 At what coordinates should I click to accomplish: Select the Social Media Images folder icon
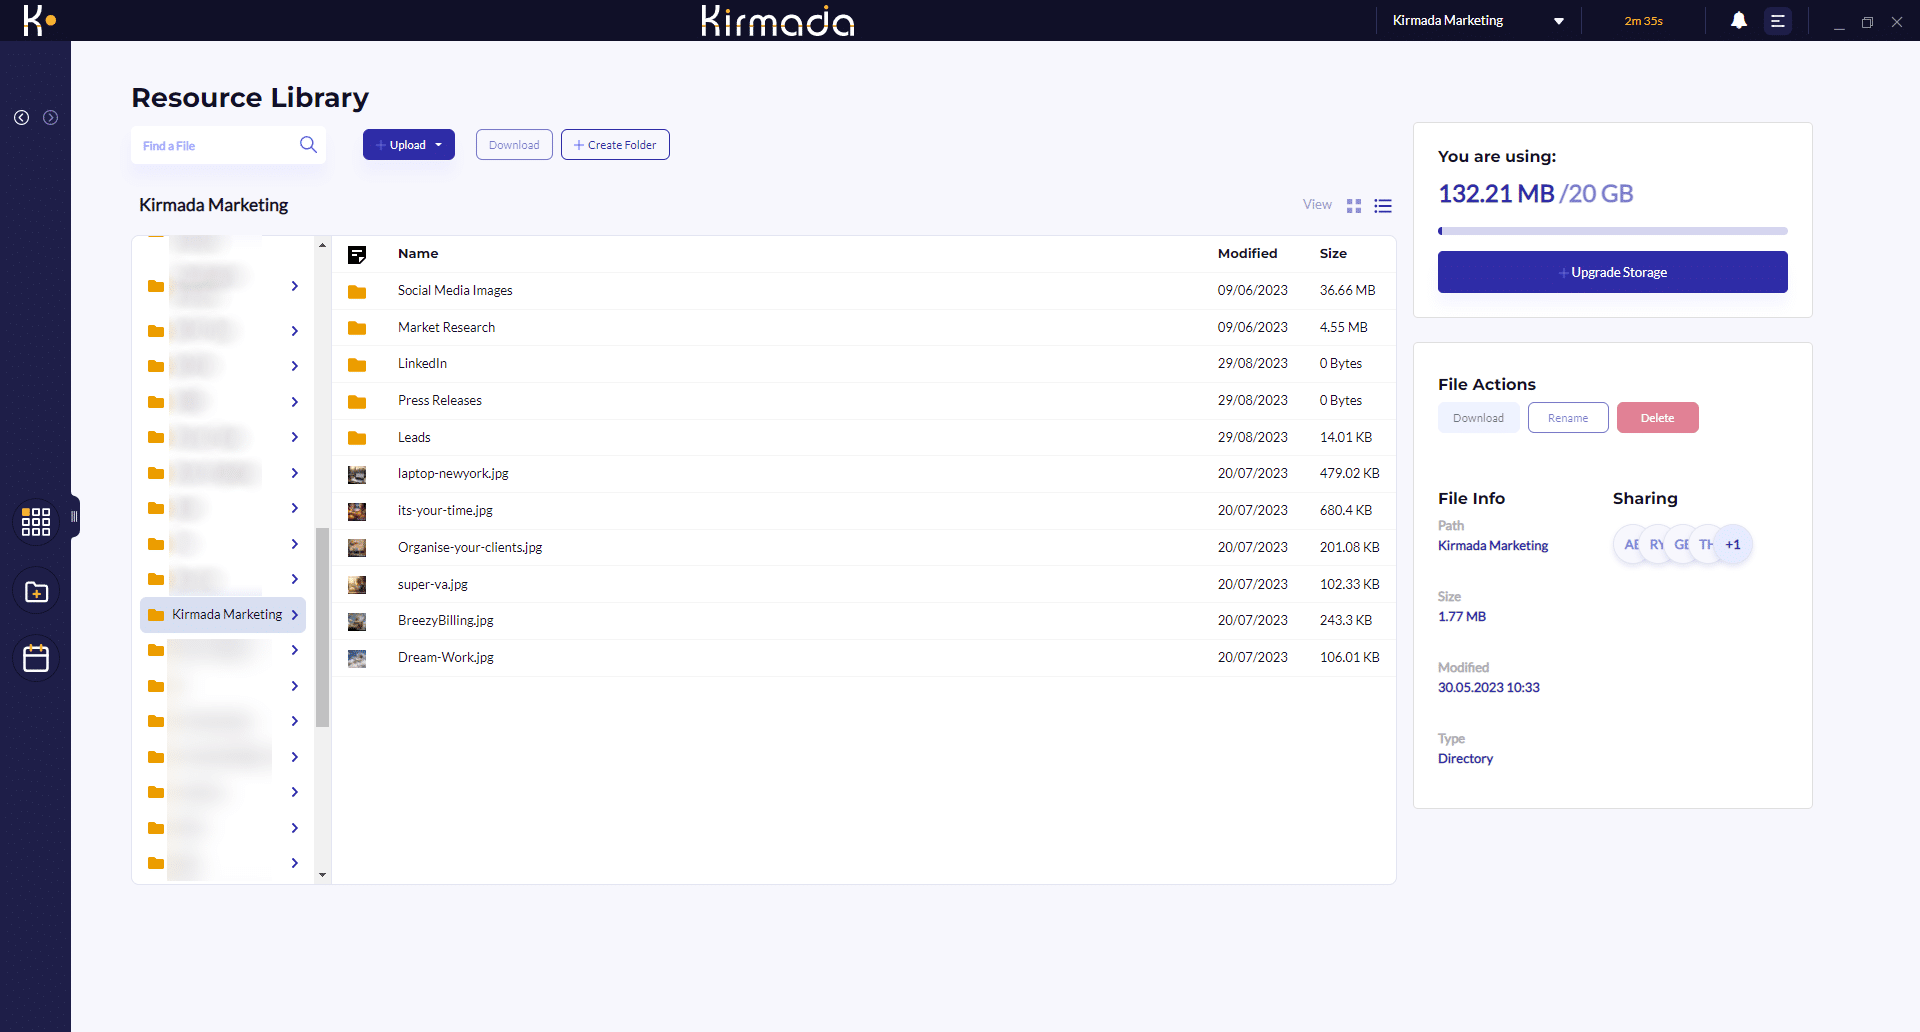point(357,291)
